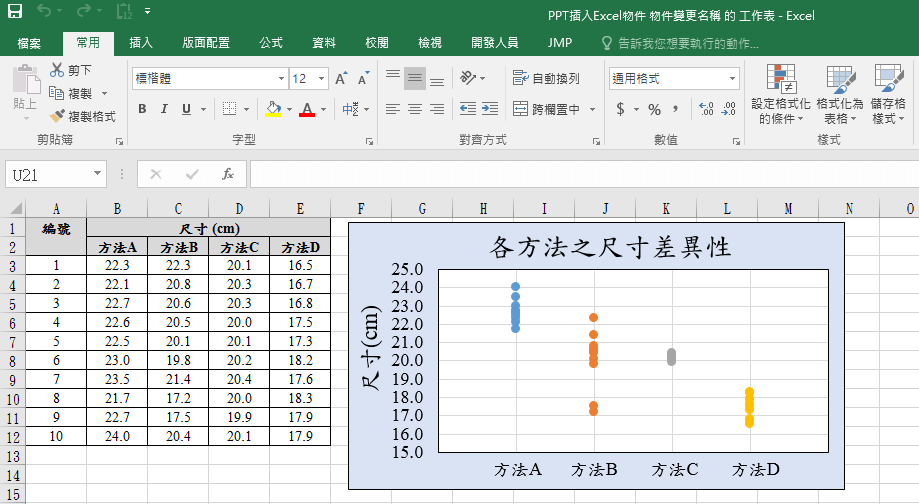Click the percent style icon
This screenshot has width=919, height=504.
tap(654, 109)
